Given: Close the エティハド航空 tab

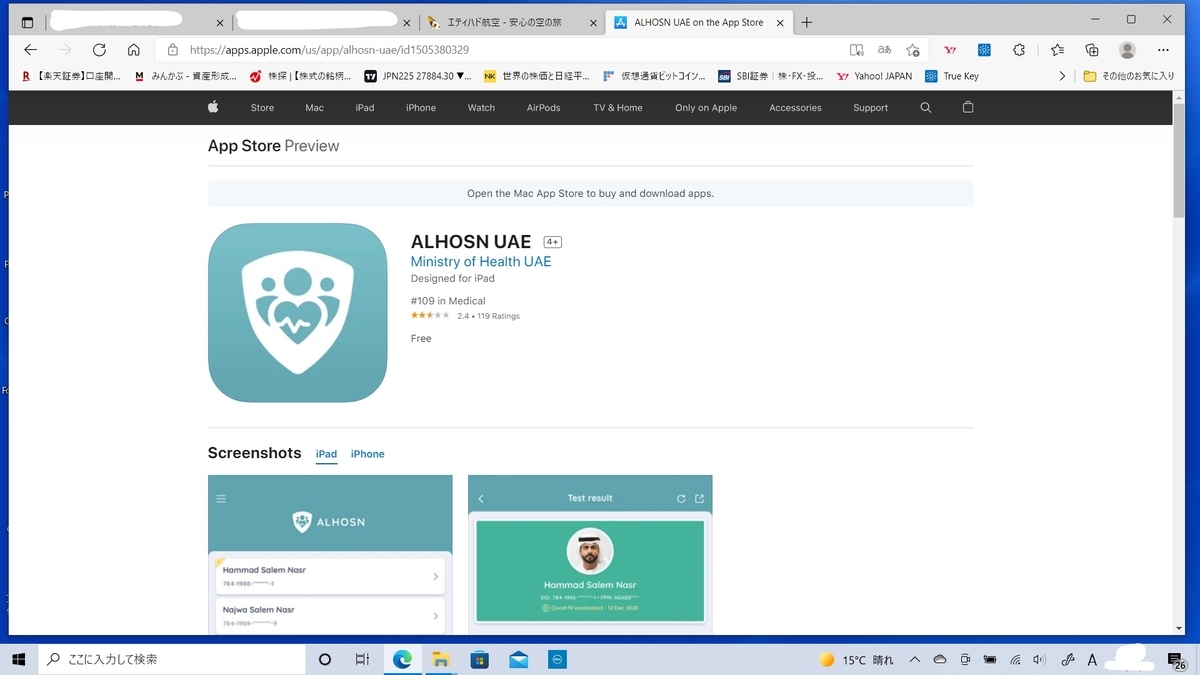Looking at the screenshot, I should click(x=594, y=22).
